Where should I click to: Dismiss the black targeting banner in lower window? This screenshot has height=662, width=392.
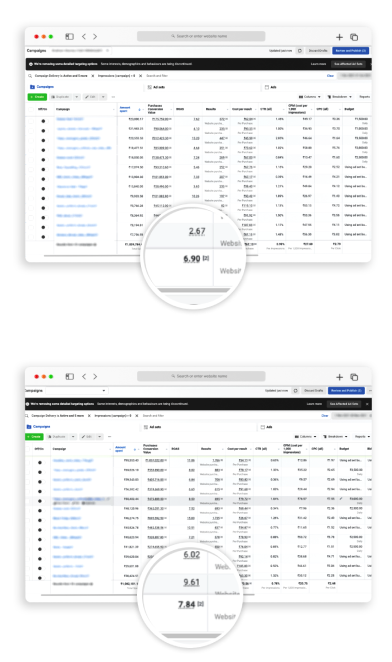tap(367, 404)
